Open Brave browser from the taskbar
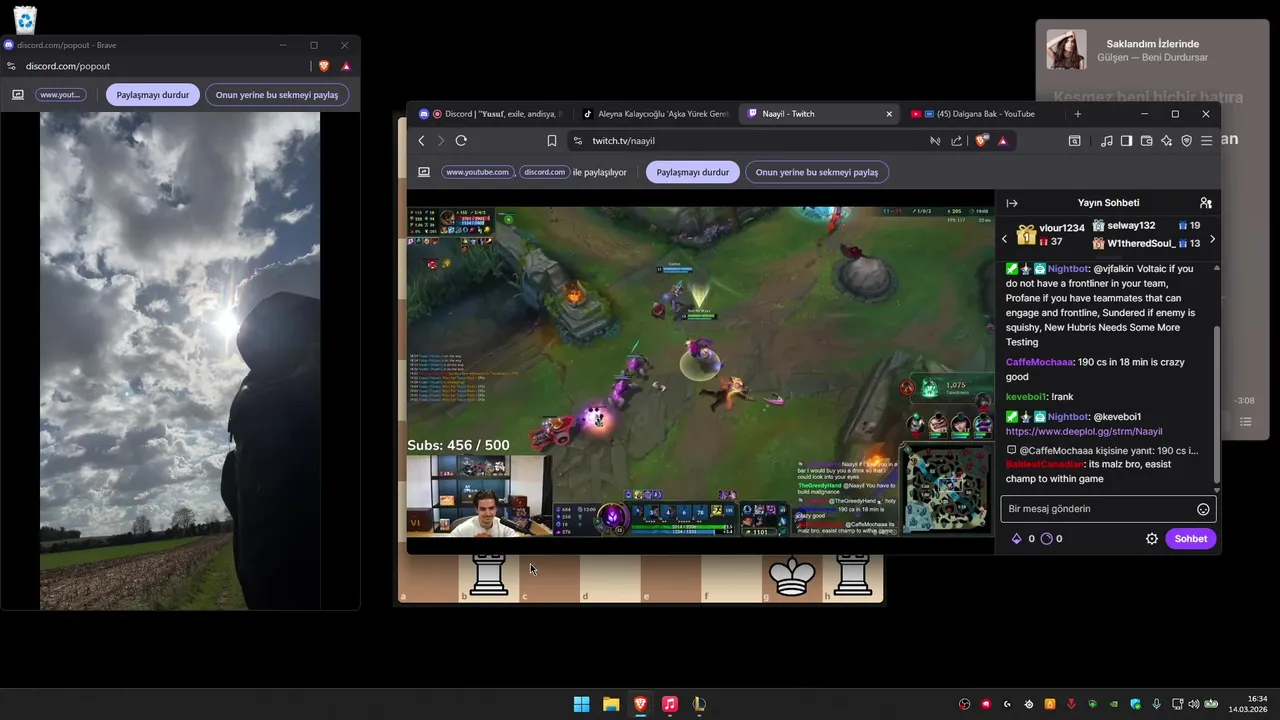This screenshot has width=1280, height=720. [640, 704]
